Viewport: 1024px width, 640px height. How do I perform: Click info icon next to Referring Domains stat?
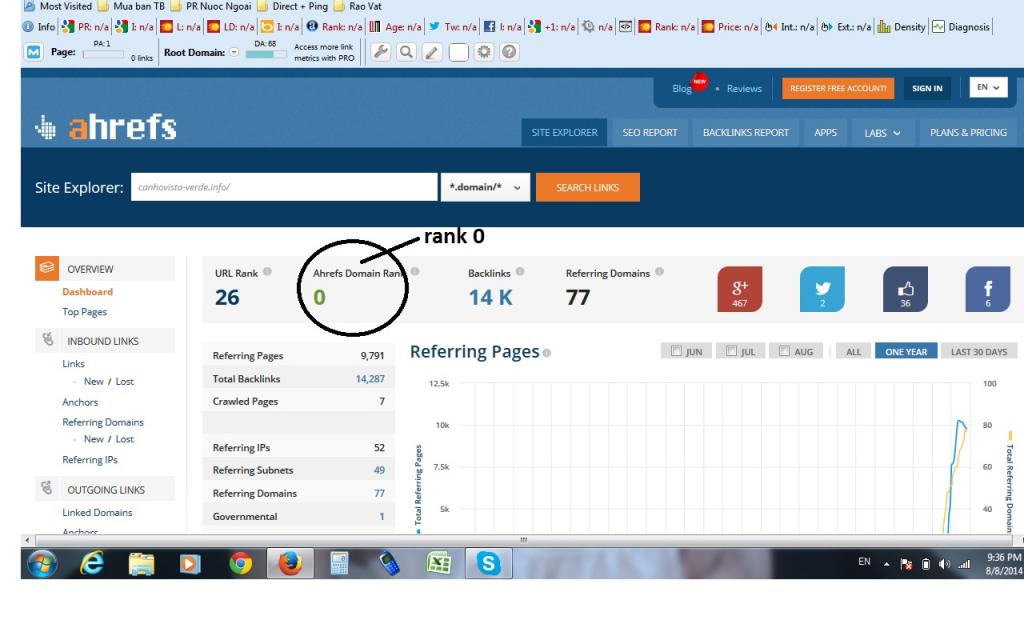[660, 272]
